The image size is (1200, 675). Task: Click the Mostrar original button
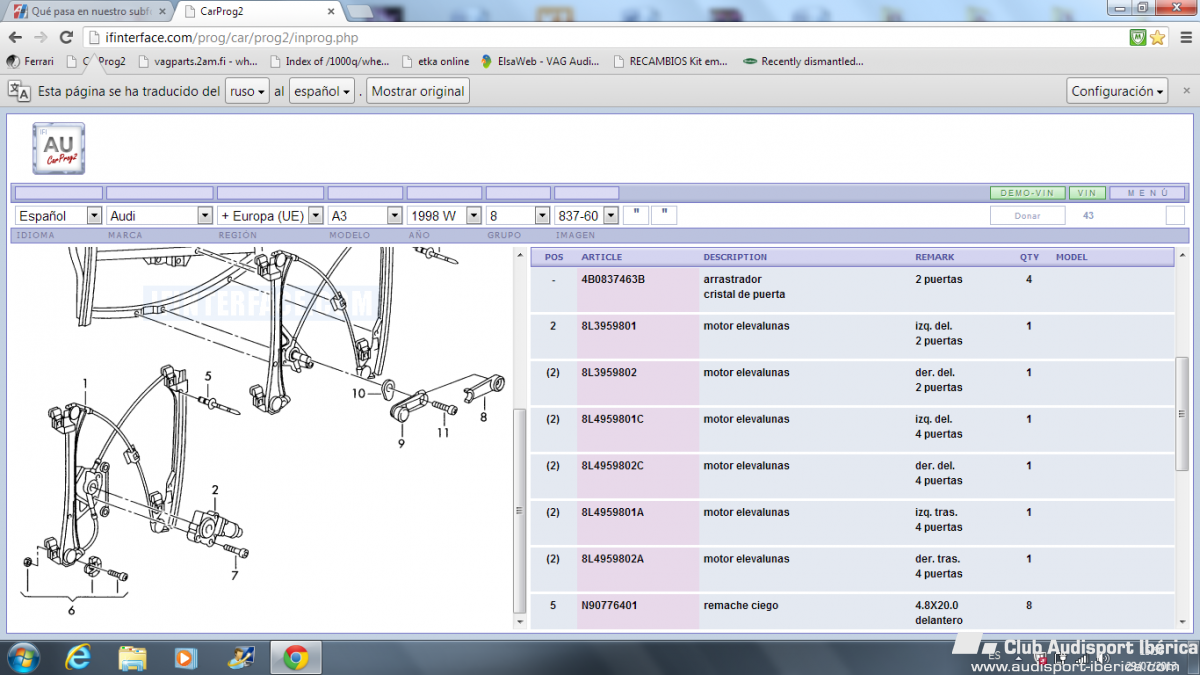(x=418, y=91)
